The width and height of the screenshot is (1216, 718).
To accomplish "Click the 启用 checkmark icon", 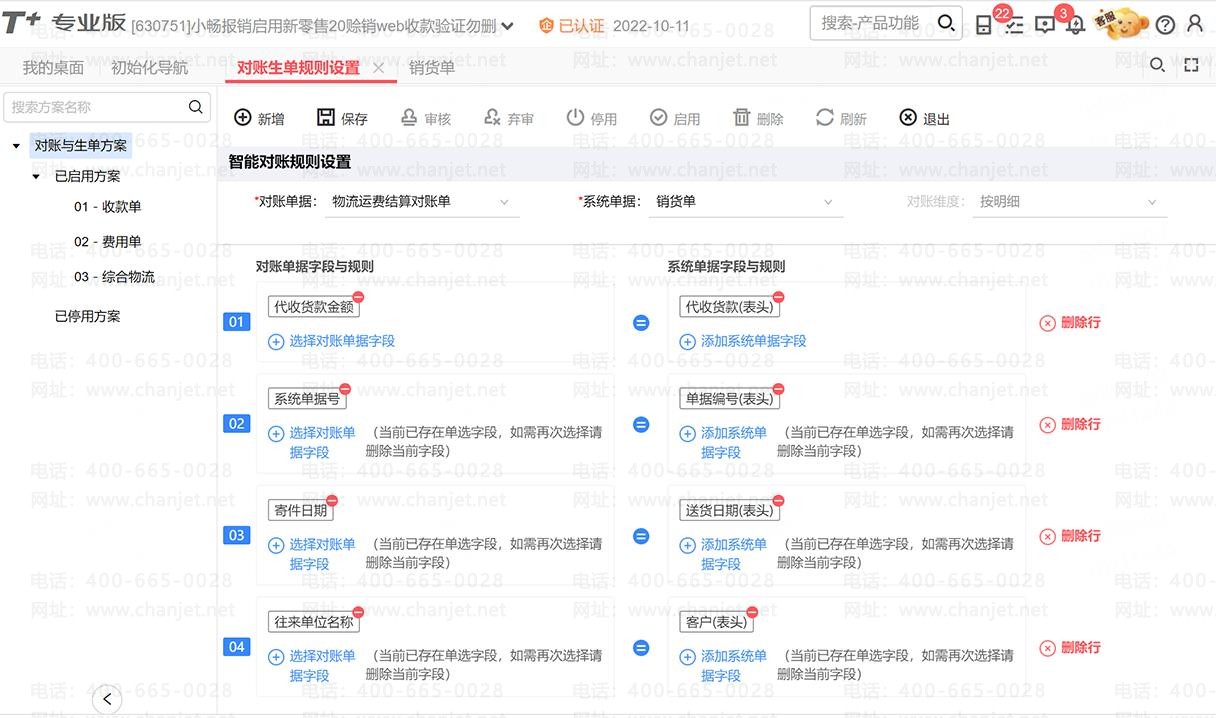I will click(658, 118).
